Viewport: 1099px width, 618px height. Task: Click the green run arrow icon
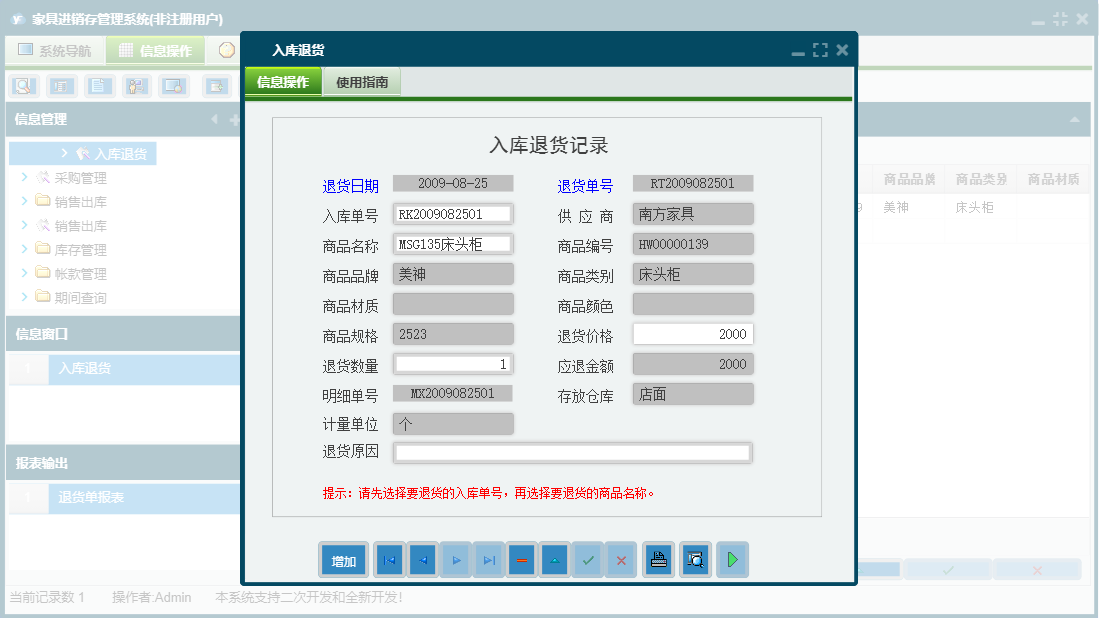coord(732,559)
